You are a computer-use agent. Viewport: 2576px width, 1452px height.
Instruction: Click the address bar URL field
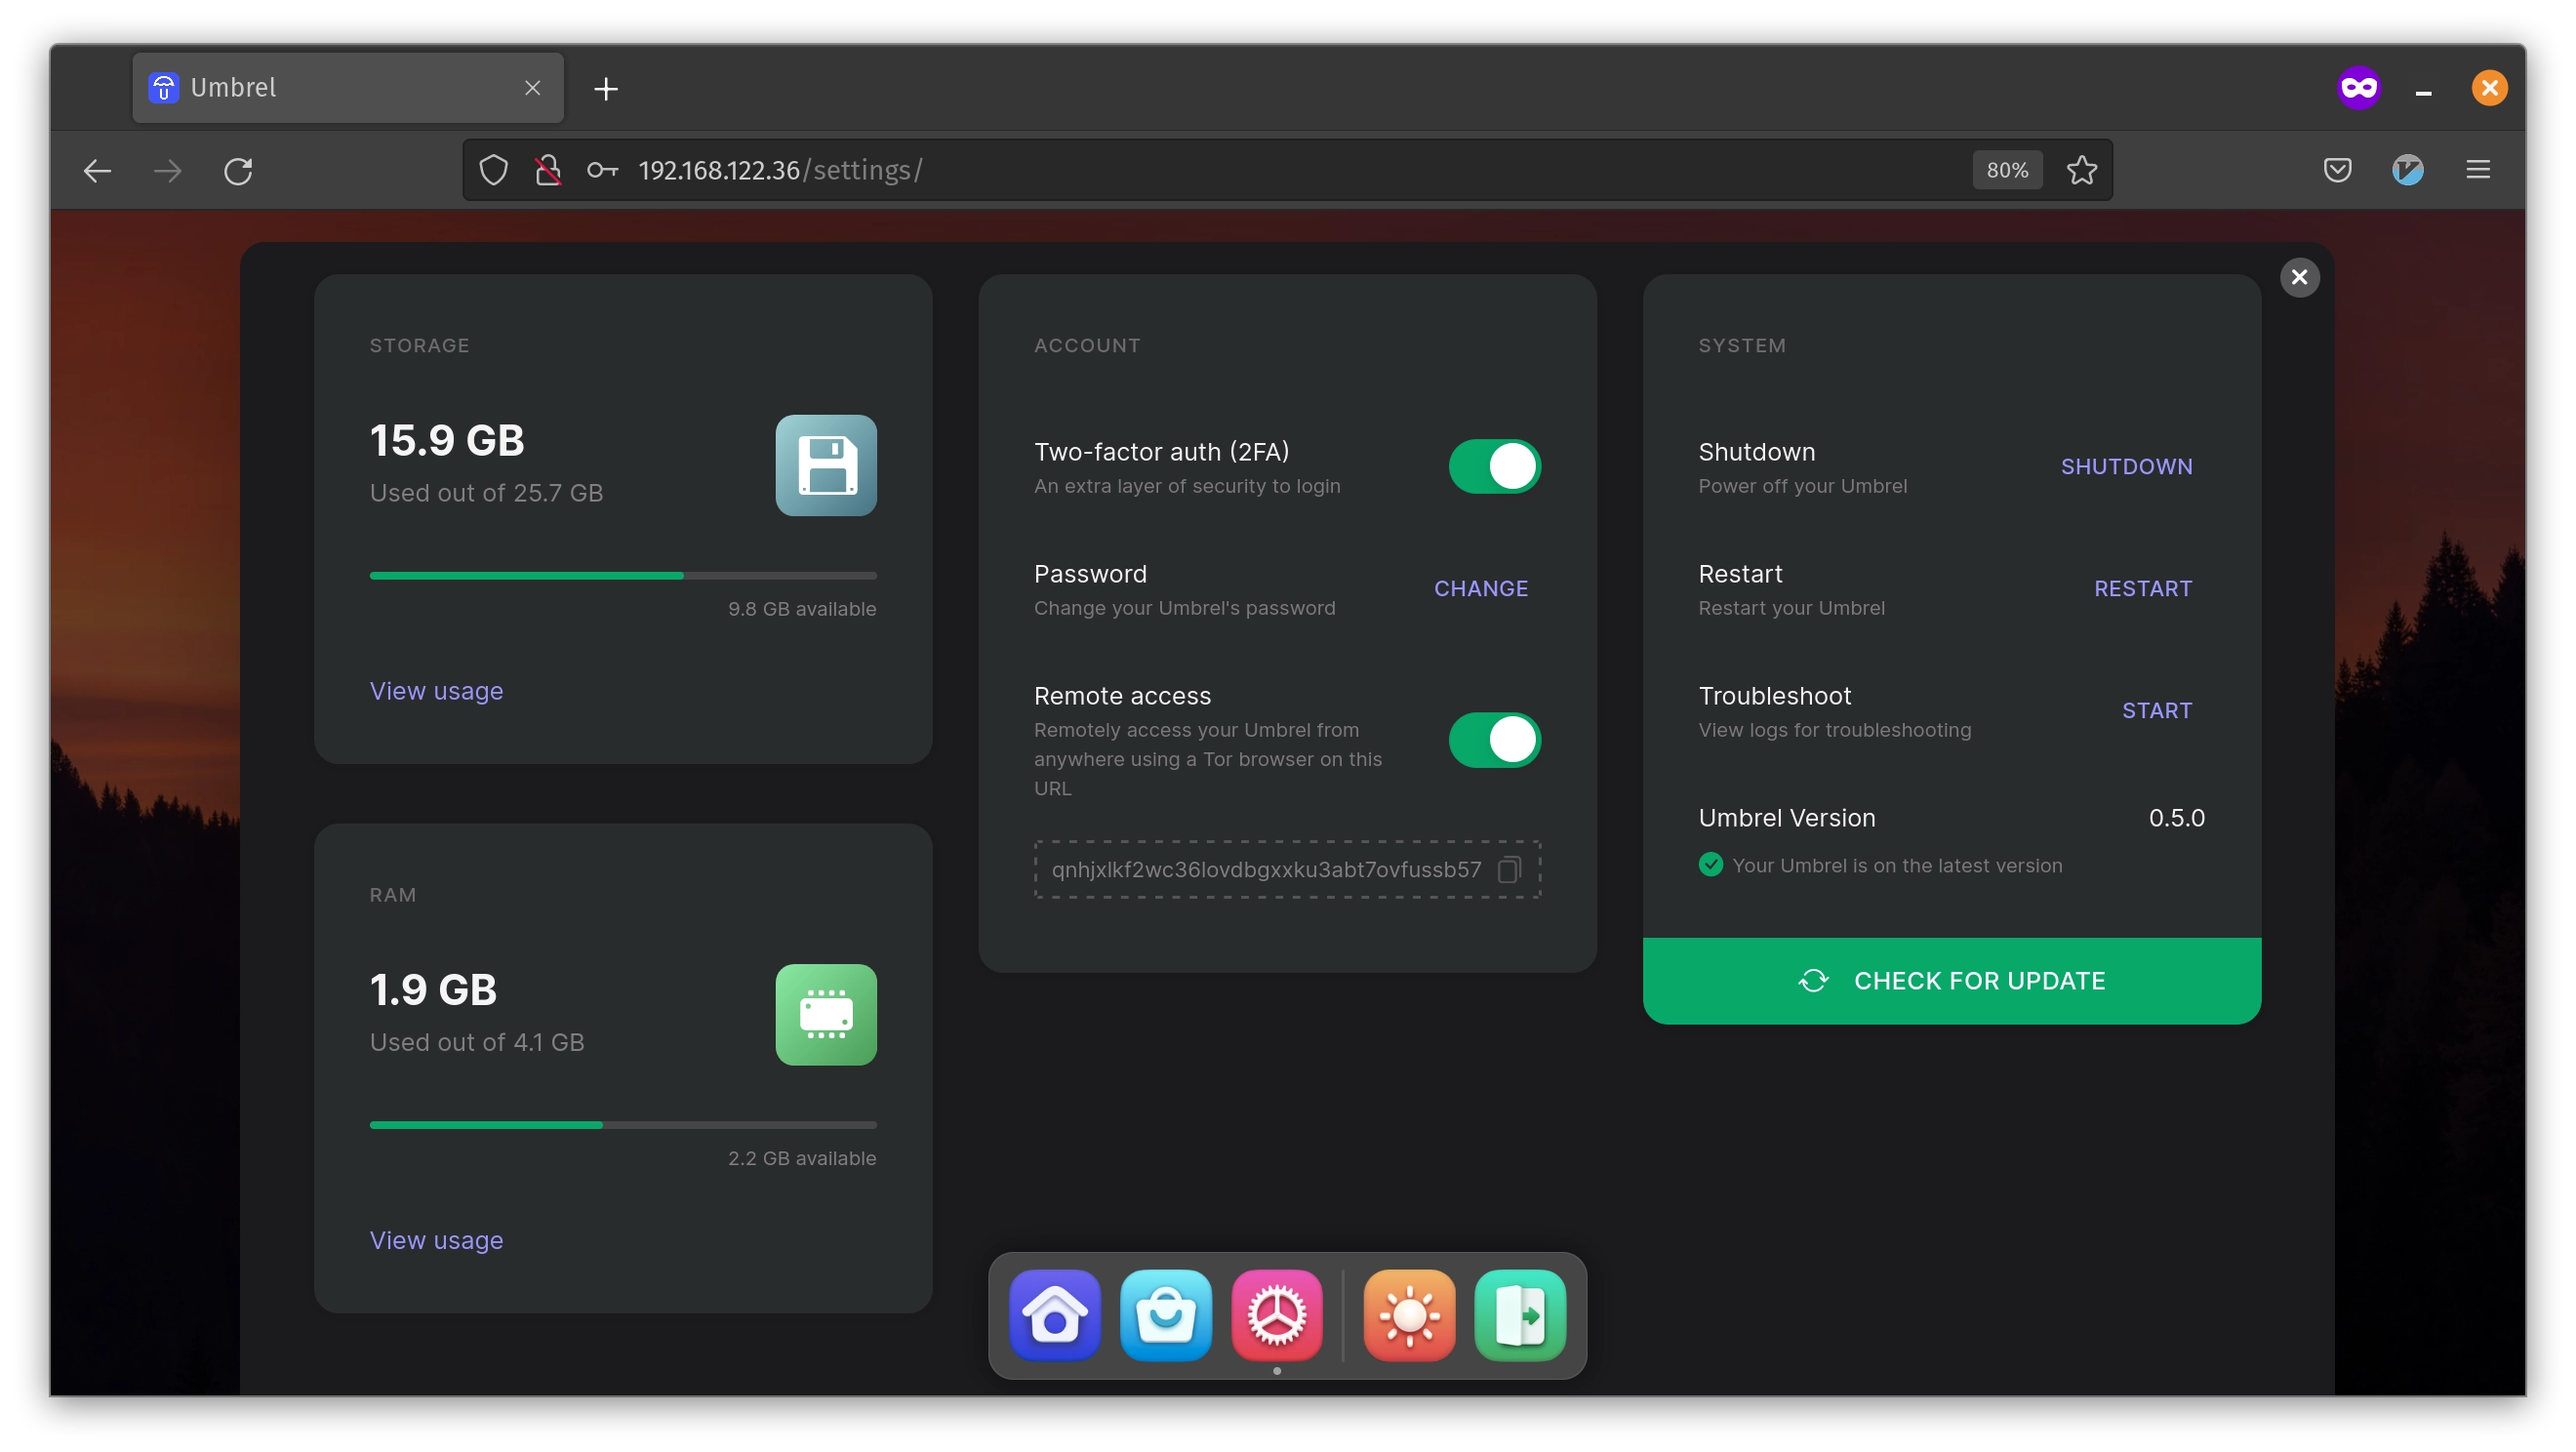coord(1288,170)
